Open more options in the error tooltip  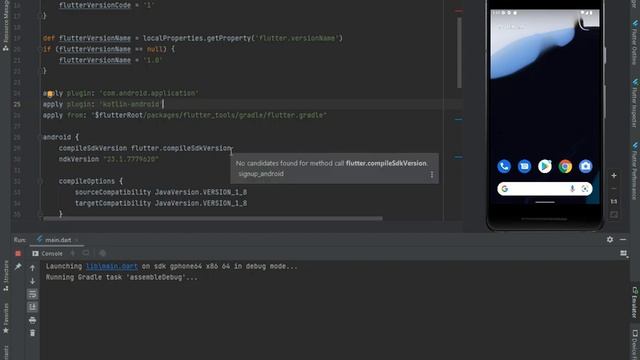[x=432, y=175]
